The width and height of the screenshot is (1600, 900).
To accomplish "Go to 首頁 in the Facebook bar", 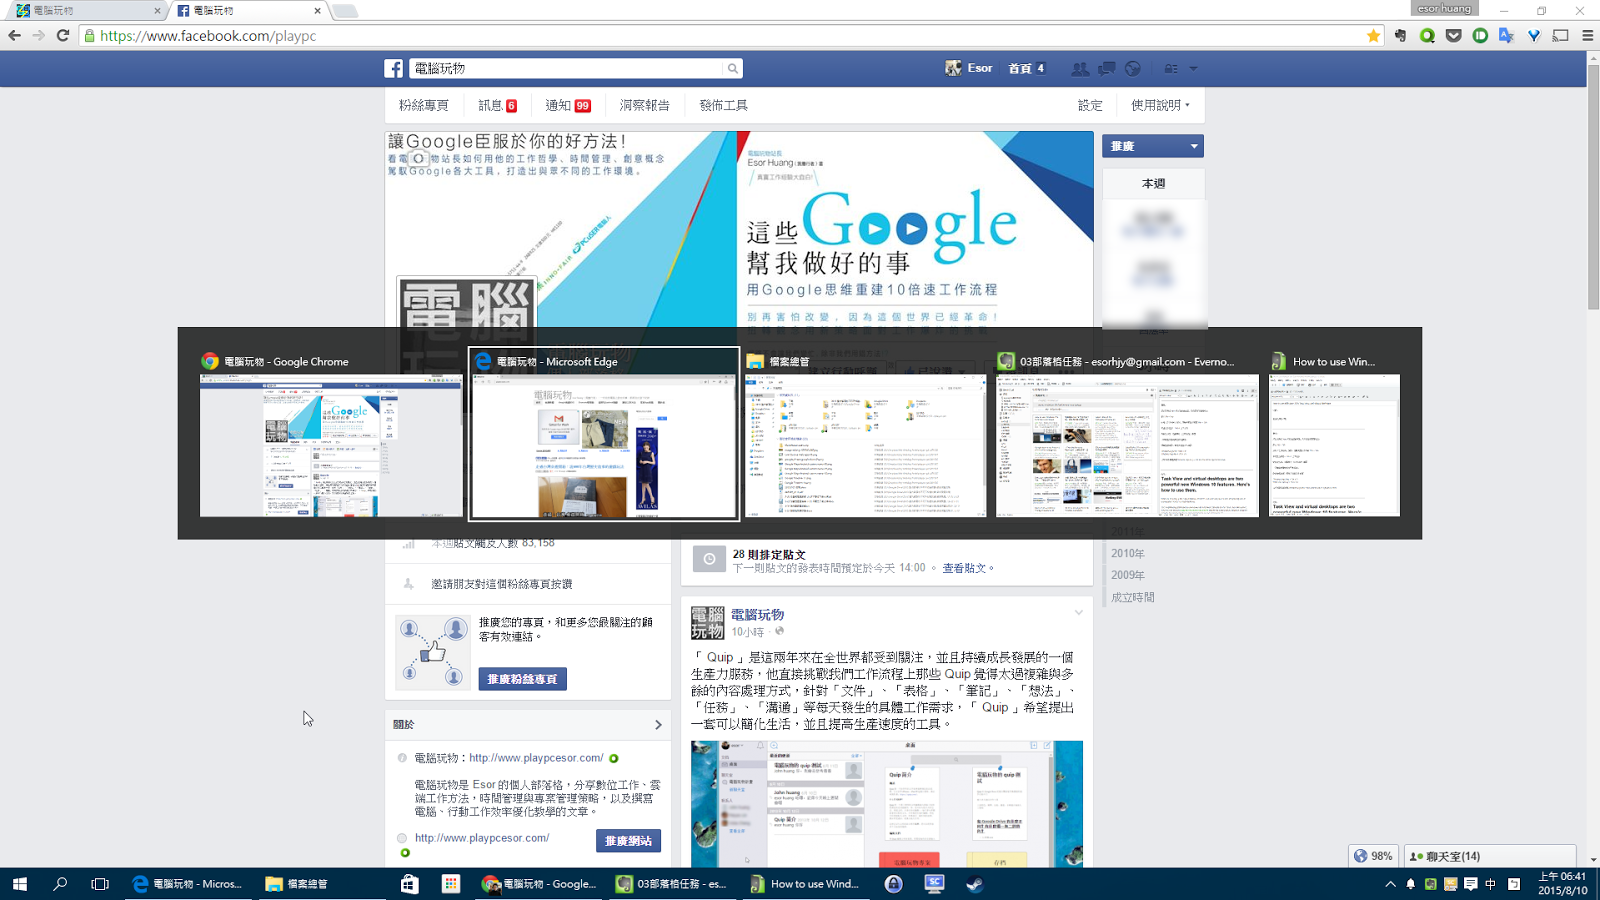I will 1027,68.
